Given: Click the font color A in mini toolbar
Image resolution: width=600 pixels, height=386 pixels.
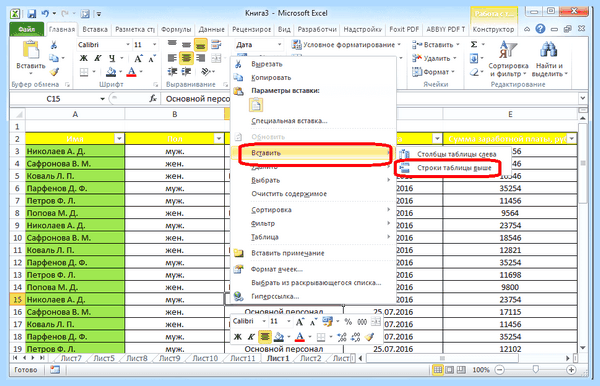Looking at the screenshot, I should point(300,337).
